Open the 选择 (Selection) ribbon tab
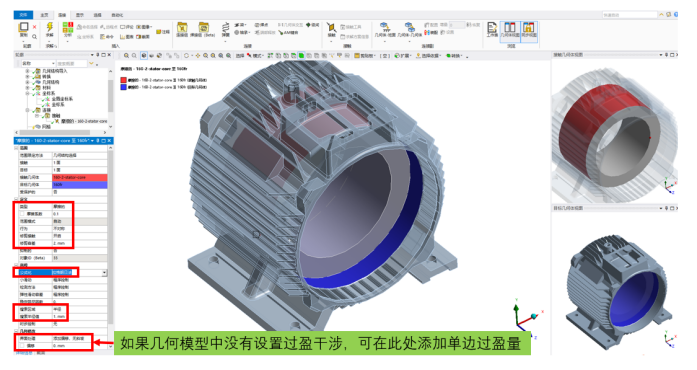The image size is (697, 370). click(x=97, y=15)
